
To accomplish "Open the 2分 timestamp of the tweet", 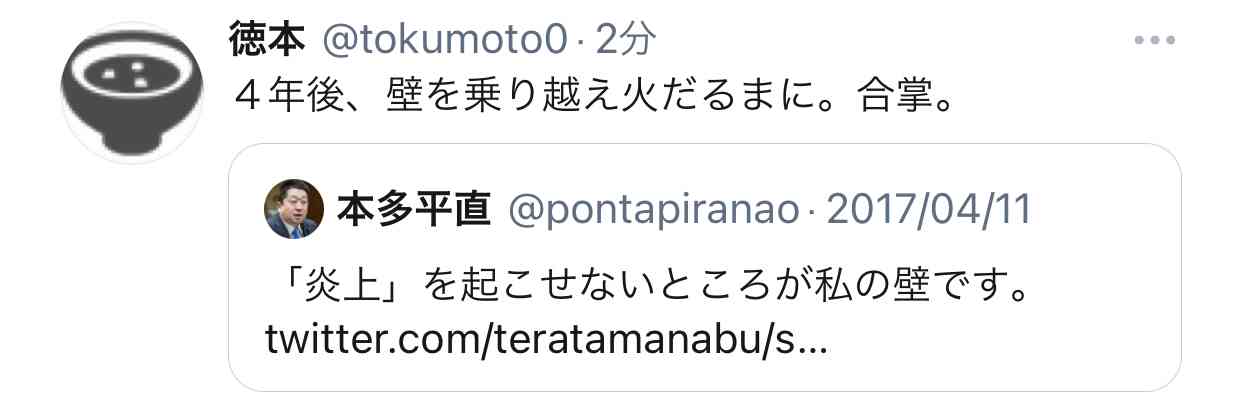I will tap(627, 40).
